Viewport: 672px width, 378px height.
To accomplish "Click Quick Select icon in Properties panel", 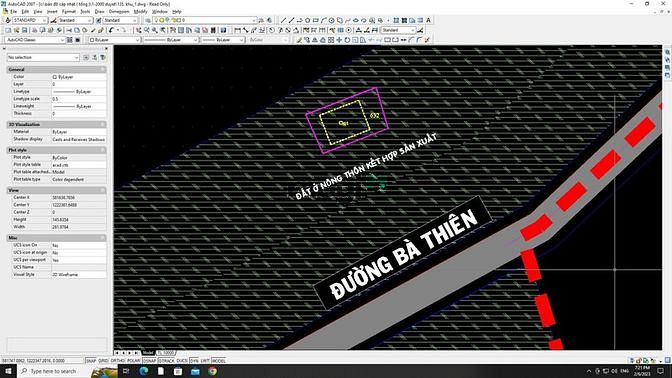I will point(103,57).
